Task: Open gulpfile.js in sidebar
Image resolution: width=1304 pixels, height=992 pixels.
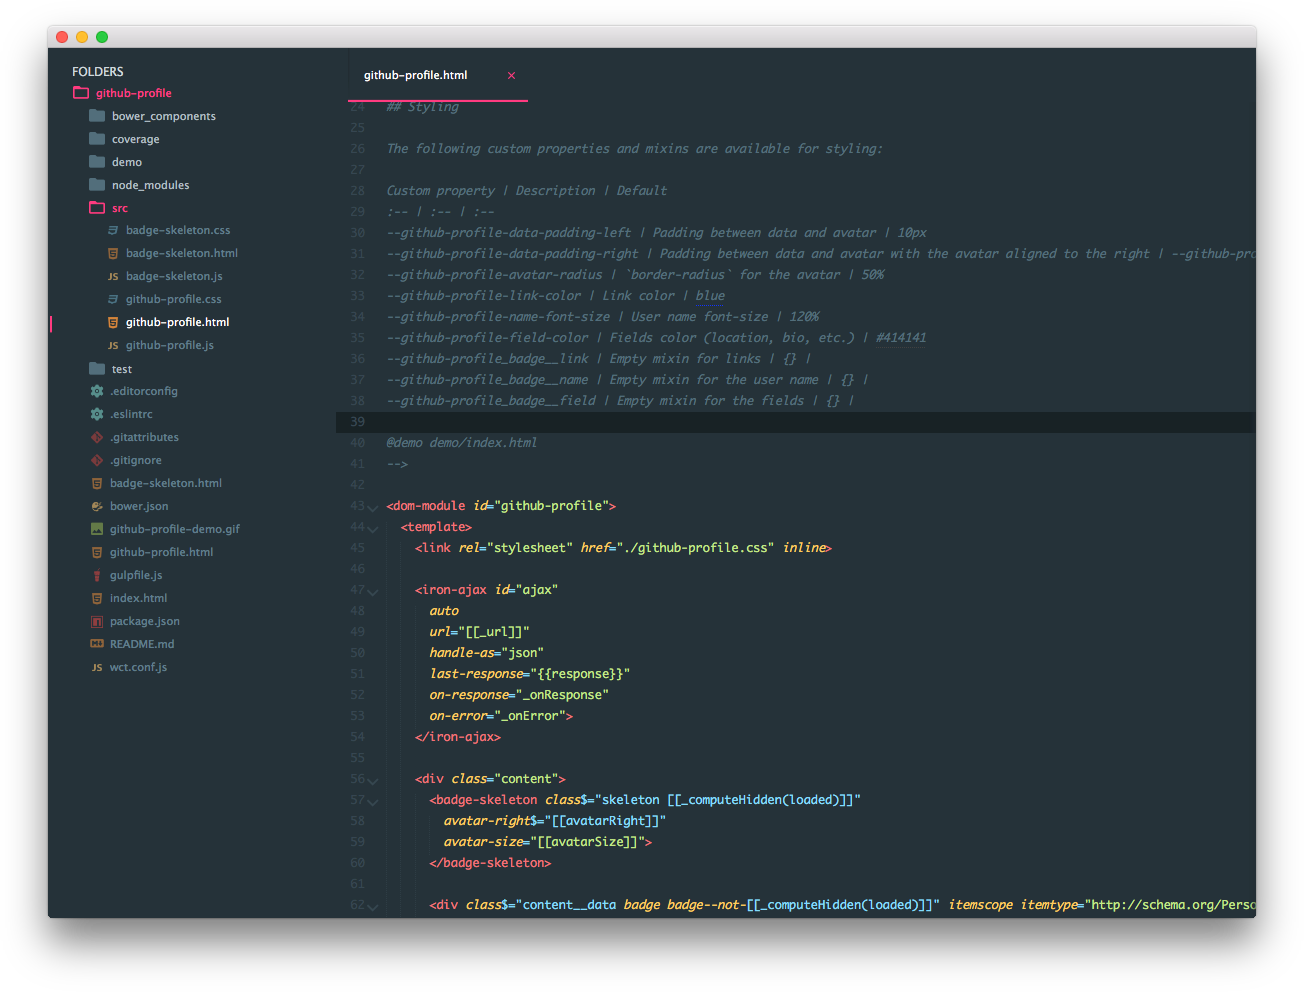Action: 136,575
